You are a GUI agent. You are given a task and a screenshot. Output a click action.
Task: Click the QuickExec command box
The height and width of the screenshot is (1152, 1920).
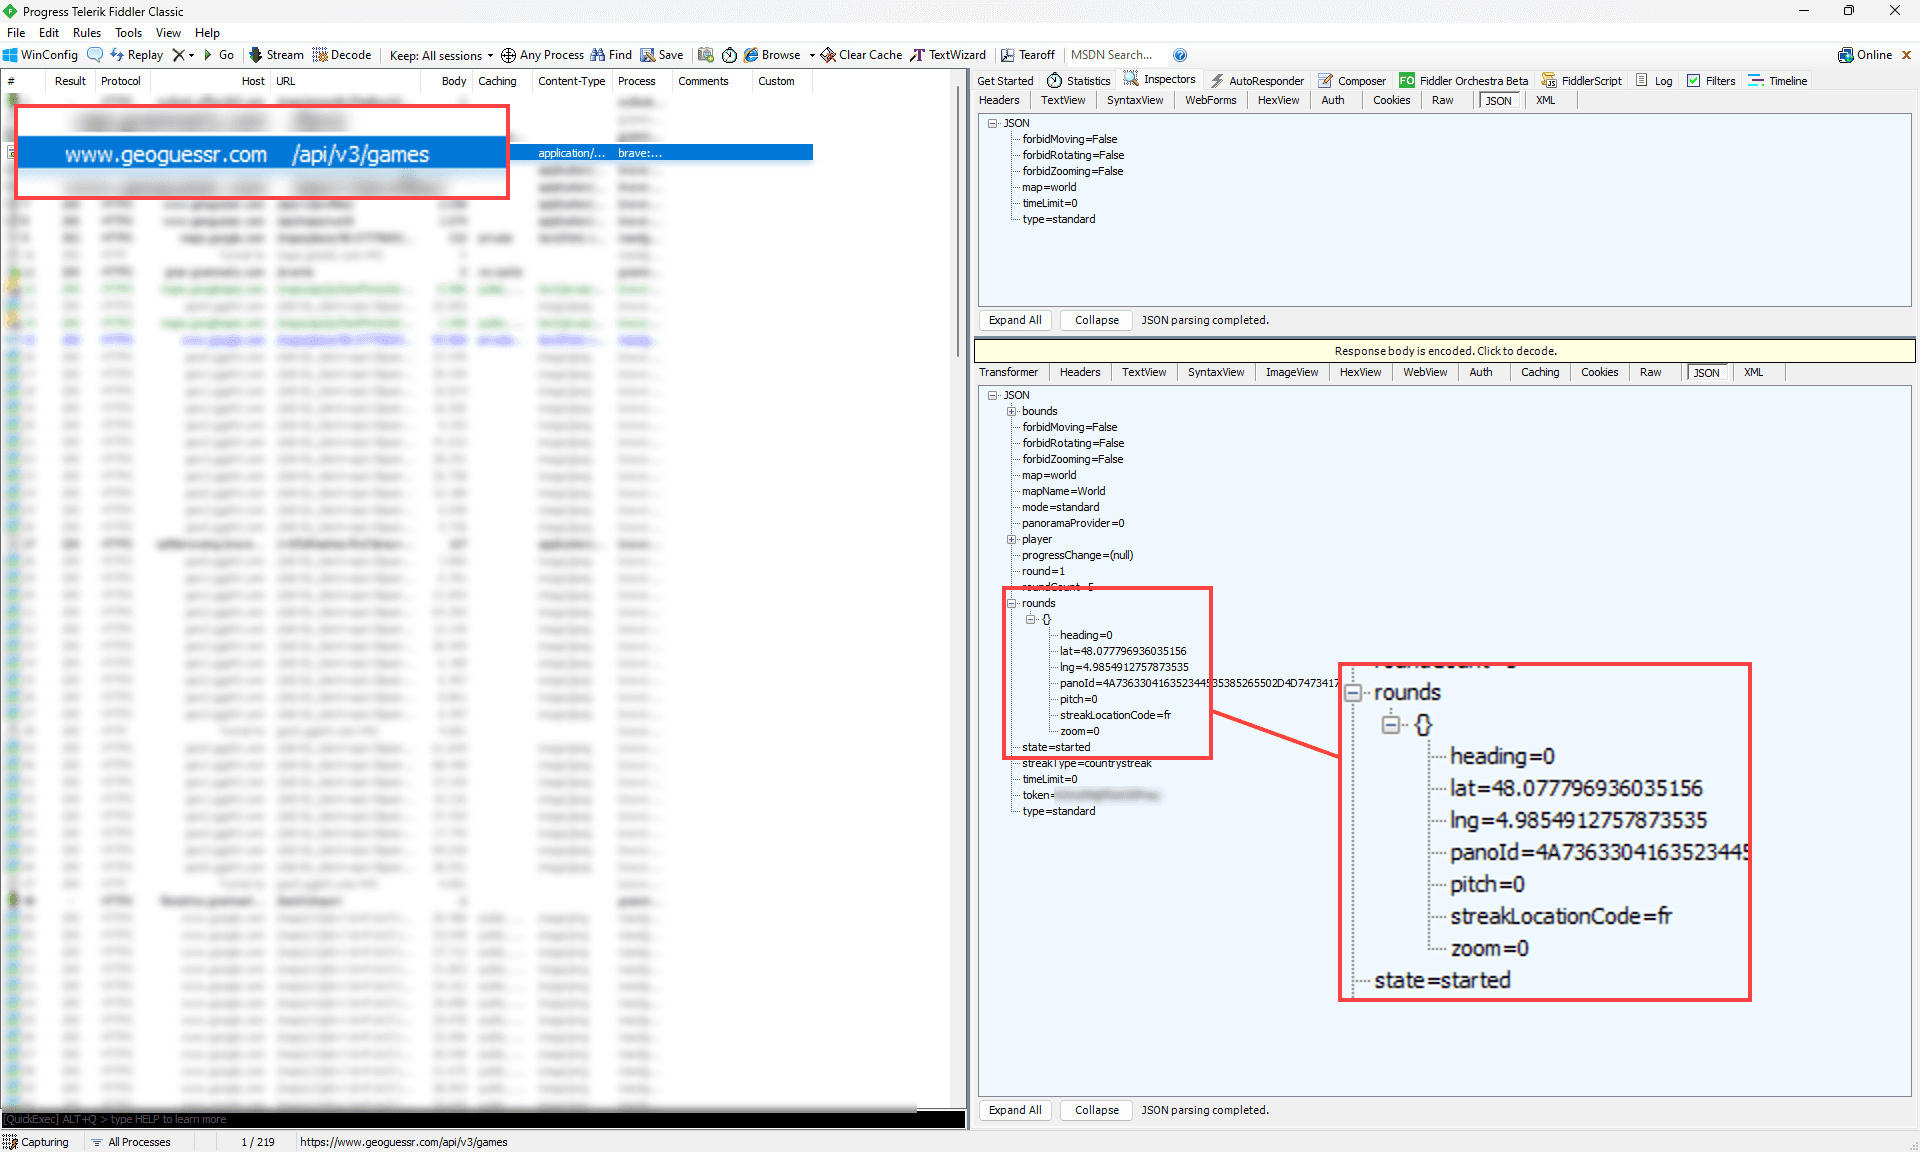483,1119
